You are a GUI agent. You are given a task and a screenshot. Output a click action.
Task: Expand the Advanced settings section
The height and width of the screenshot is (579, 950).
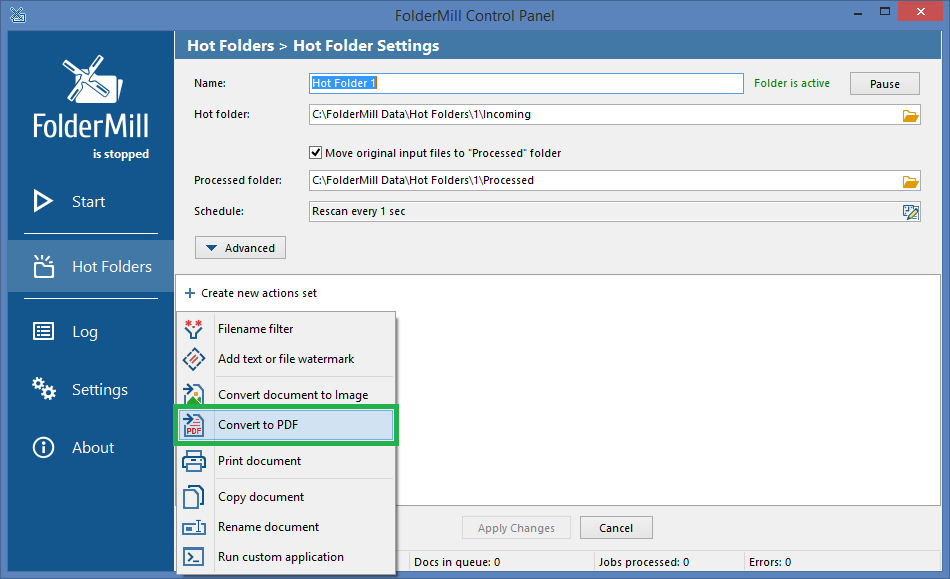point(240,248)
